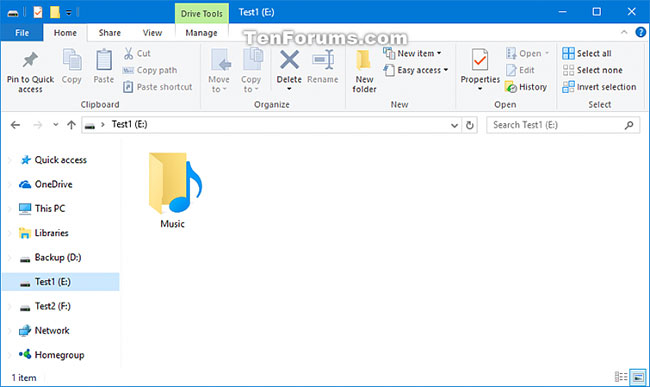This screenshot has height=387, width=650.
Task: Click the Search Test1 (E:) box
Action: pyautogui.click(x=563, y=125)
